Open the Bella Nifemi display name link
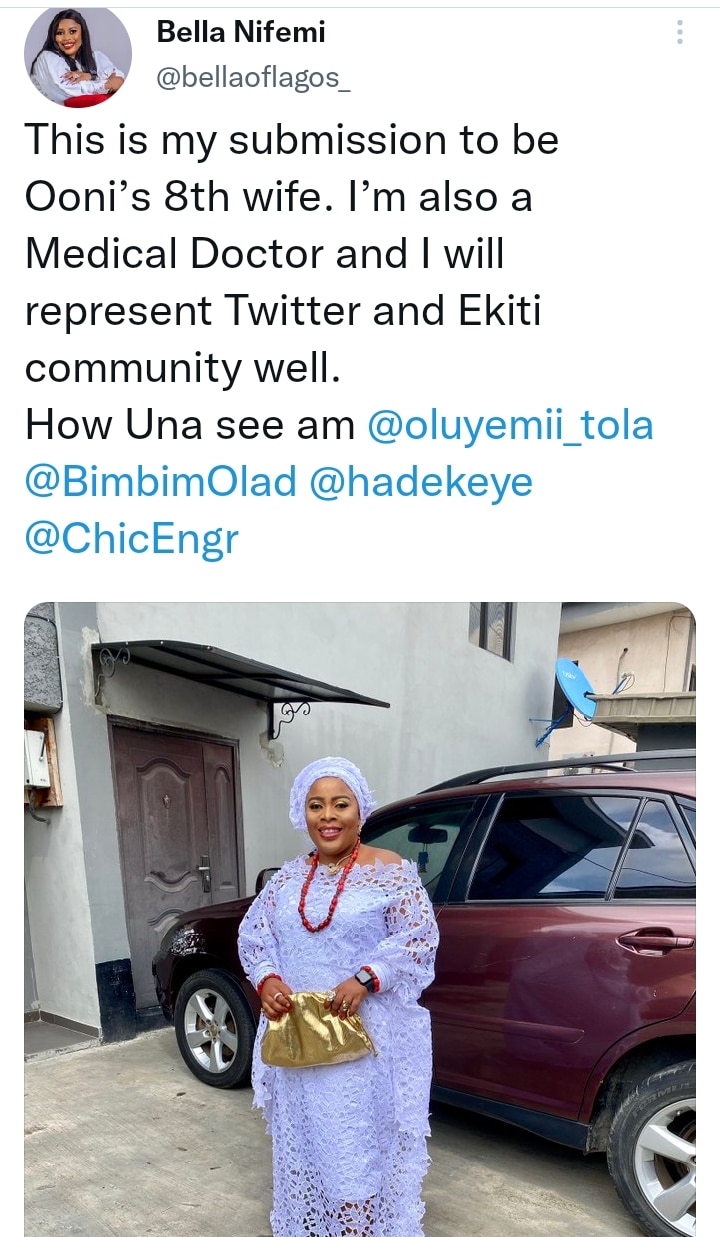Image resolution: width=720 pixels, height=1237 pixels. (241, 33)
